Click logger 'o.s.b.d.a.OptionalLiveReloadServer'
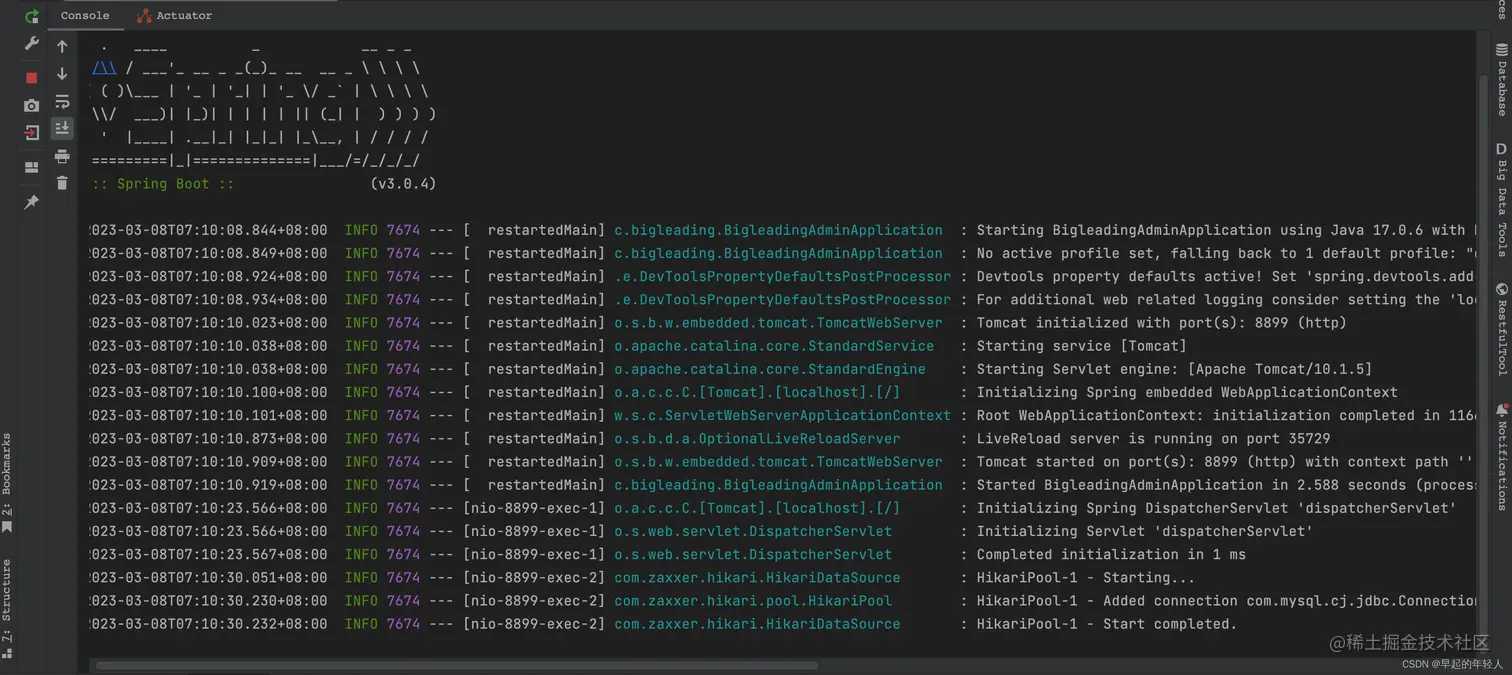The width and height of the screenshot is (1512, 675). tap(757, 438)
